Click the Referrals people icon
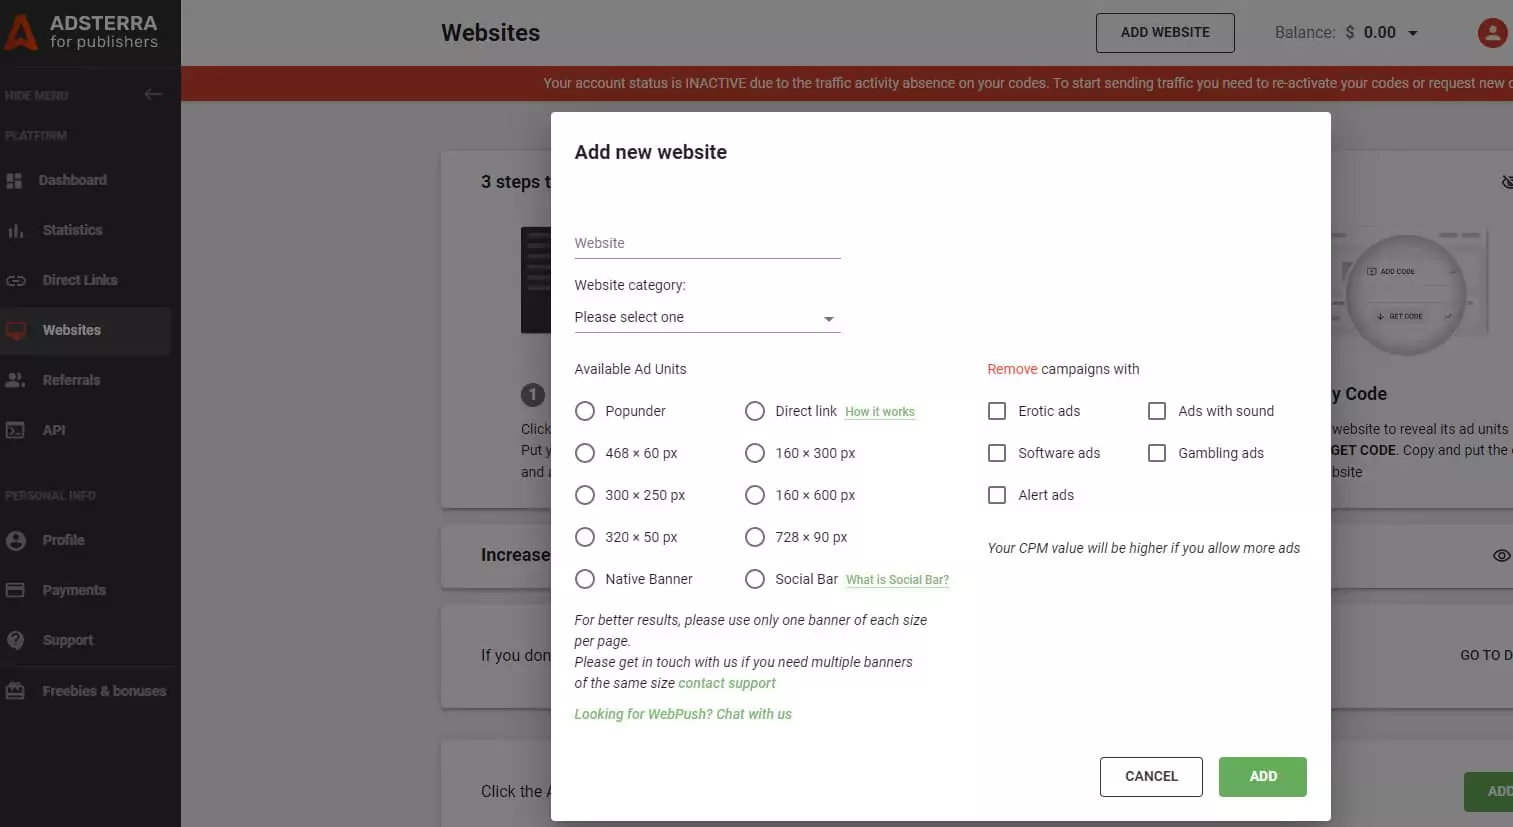 coord(15,380)
